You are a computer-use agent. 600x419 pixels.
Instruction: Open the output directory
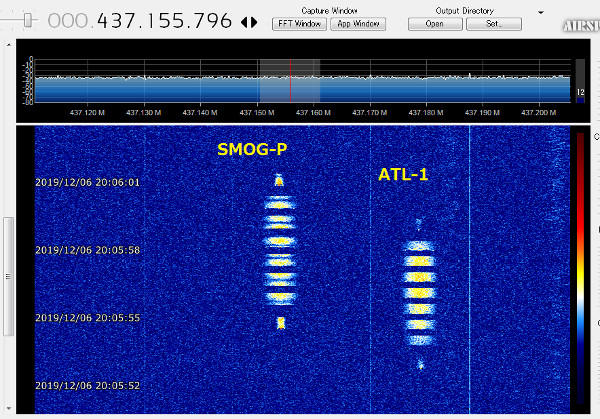coord(434,23)
